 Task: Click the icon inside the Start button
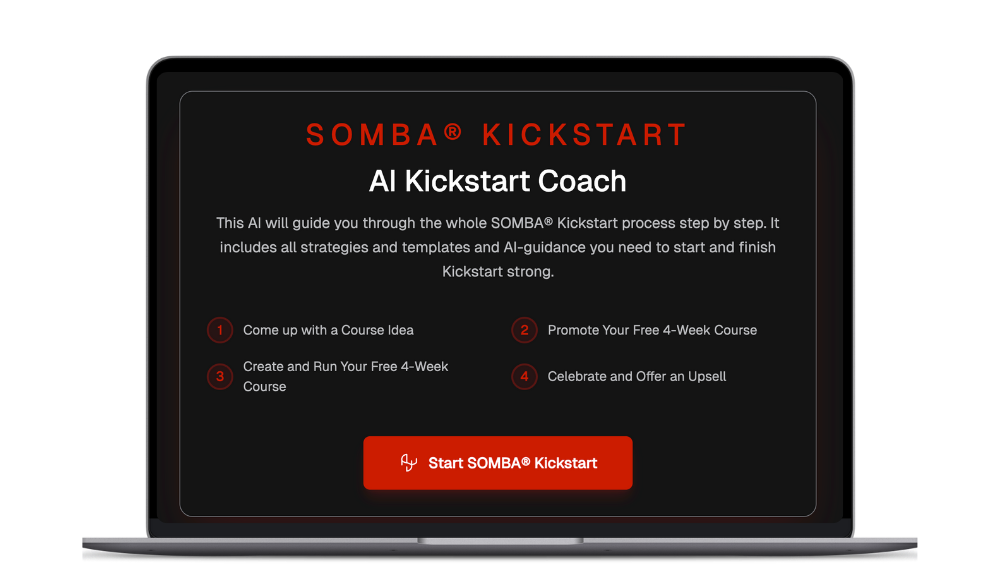pos(408,463)
